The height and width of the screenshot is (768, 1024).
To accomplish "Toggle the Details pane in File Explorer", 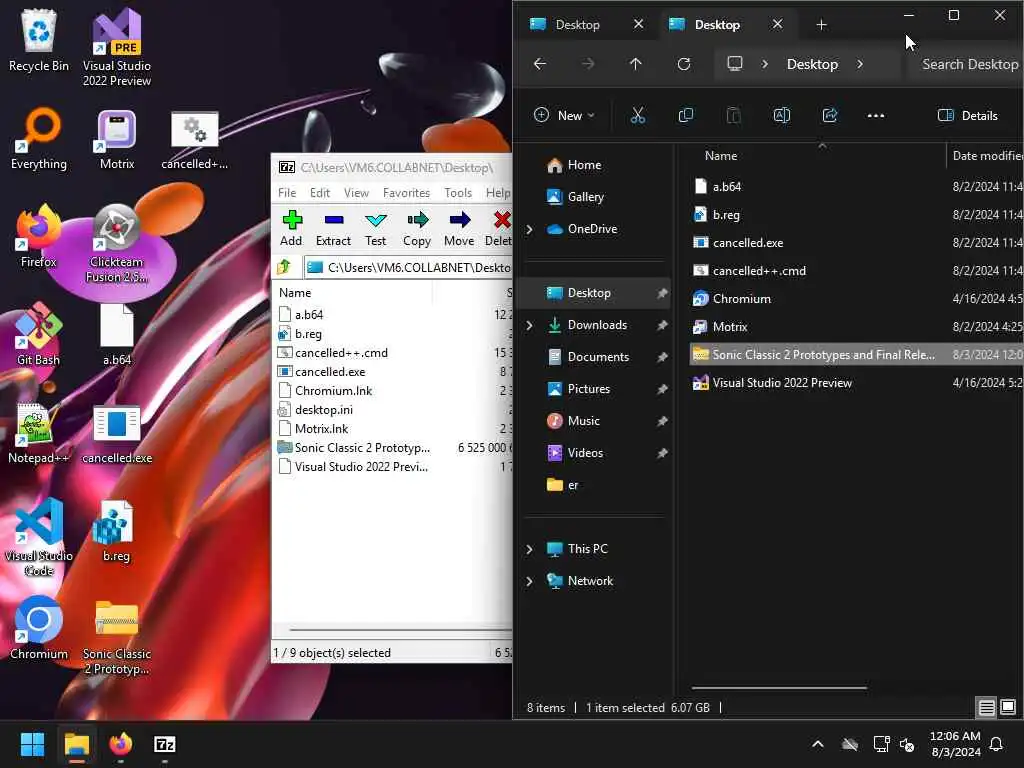I will coord(967,116).
